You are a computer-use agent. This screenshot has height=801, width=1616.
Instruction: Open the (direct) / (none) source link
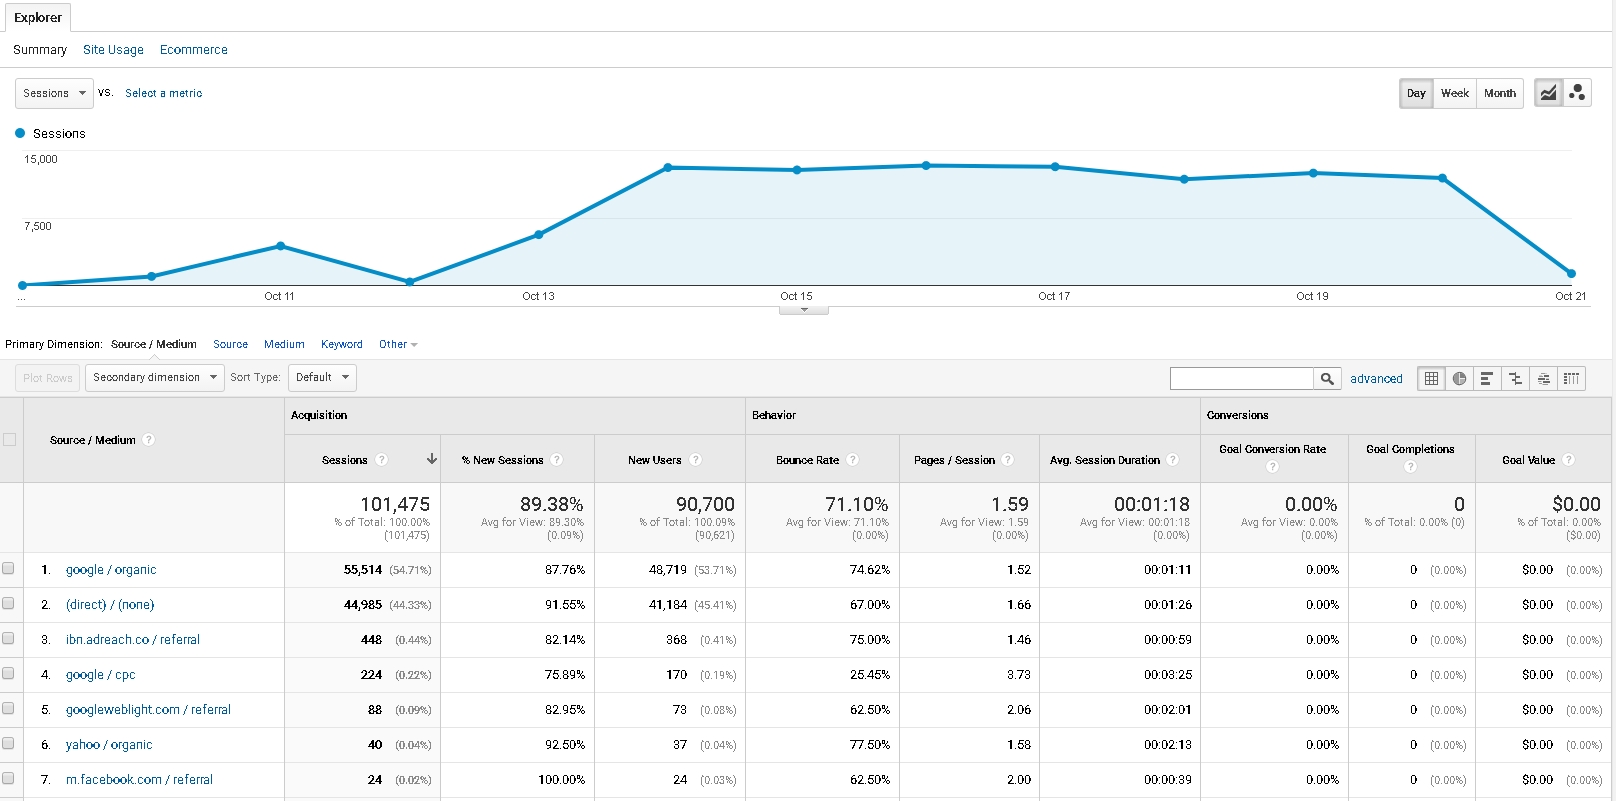(x=110, y=605)
